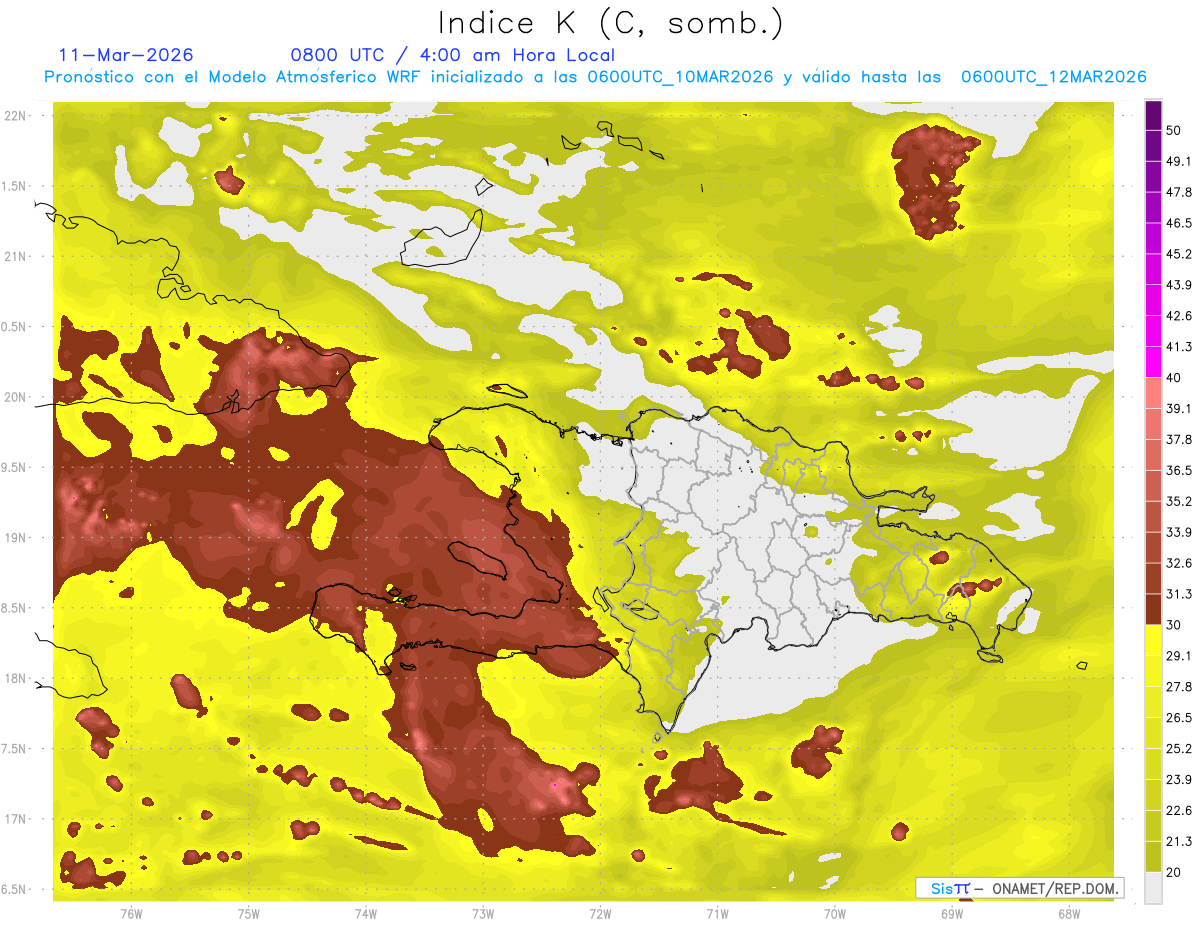1200x927 pixels.
Task: Click the gray swatch below 20 on scale
Action: [x=1153, y=888]
